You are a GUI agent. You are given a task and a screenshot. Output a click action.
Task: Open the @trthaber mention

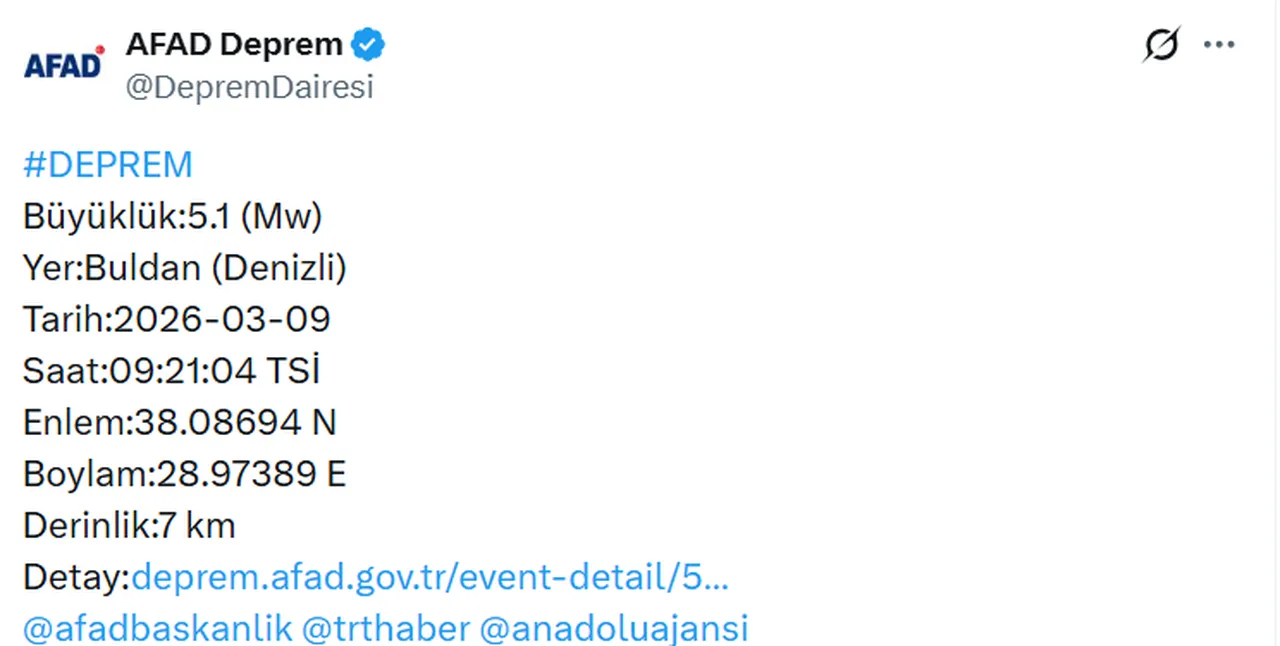(x=387, y=628)
